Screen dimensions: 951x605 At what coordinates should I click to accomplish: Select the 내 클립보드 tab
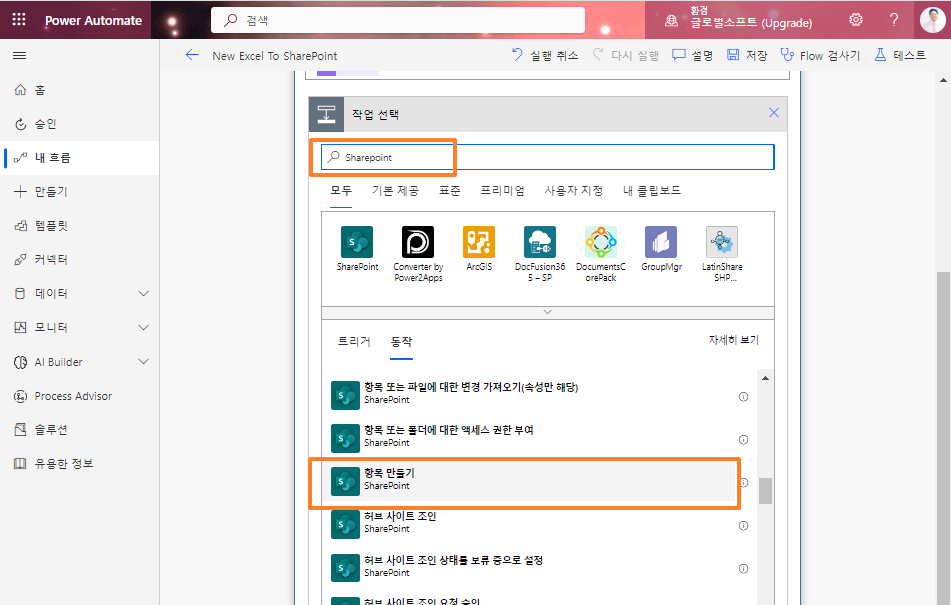[x=652, y=190]
